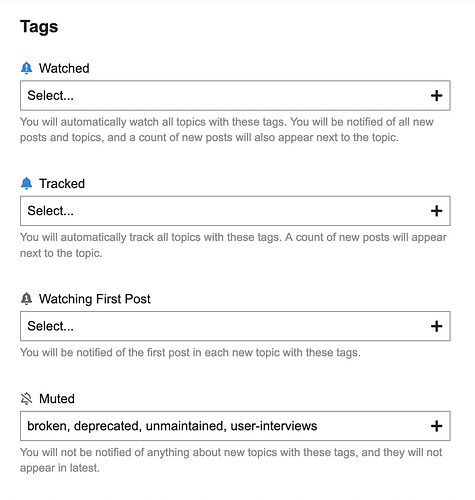This screenshot has height=500, width=475.
Task: Click the Tracked label text
Action: point(62,184)
